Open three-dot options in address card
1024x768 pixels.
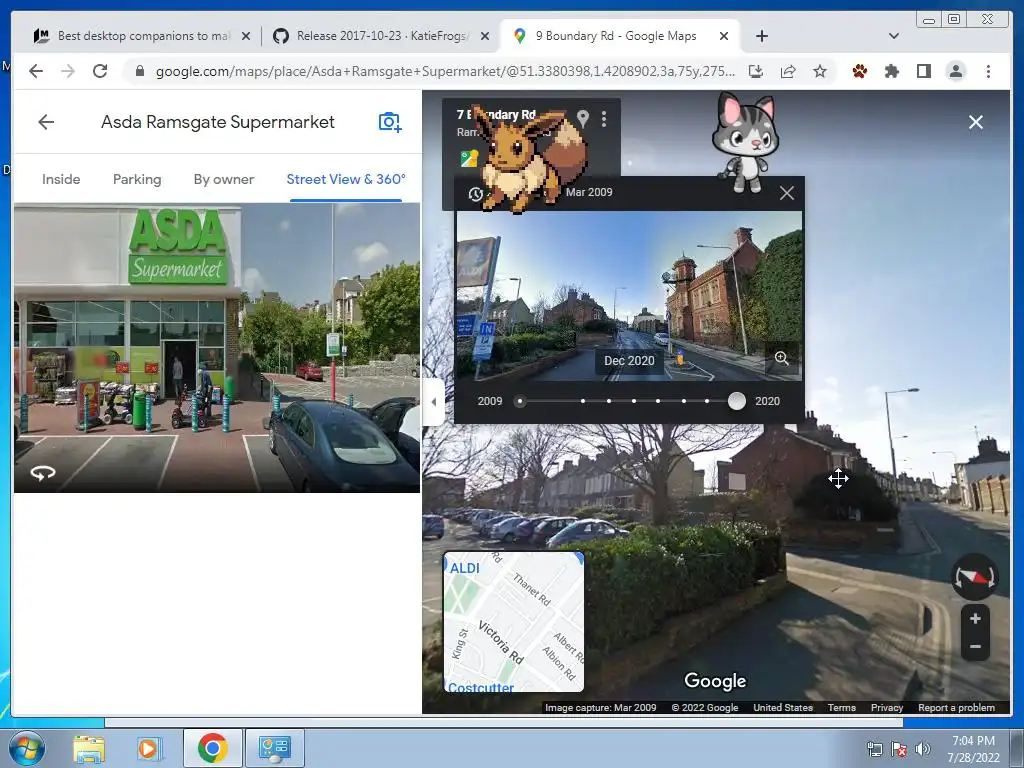pyautogui.click(x=604, y=118)
